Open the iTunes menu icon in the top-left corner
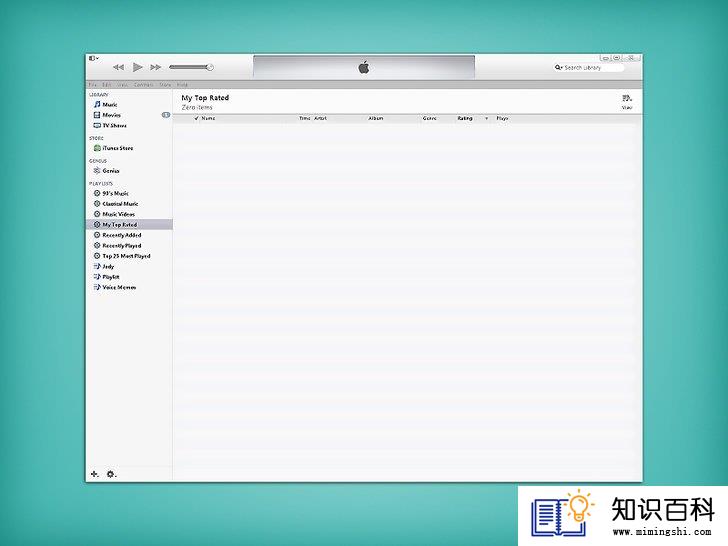This screenshot has height=546, width=728. 94,58
